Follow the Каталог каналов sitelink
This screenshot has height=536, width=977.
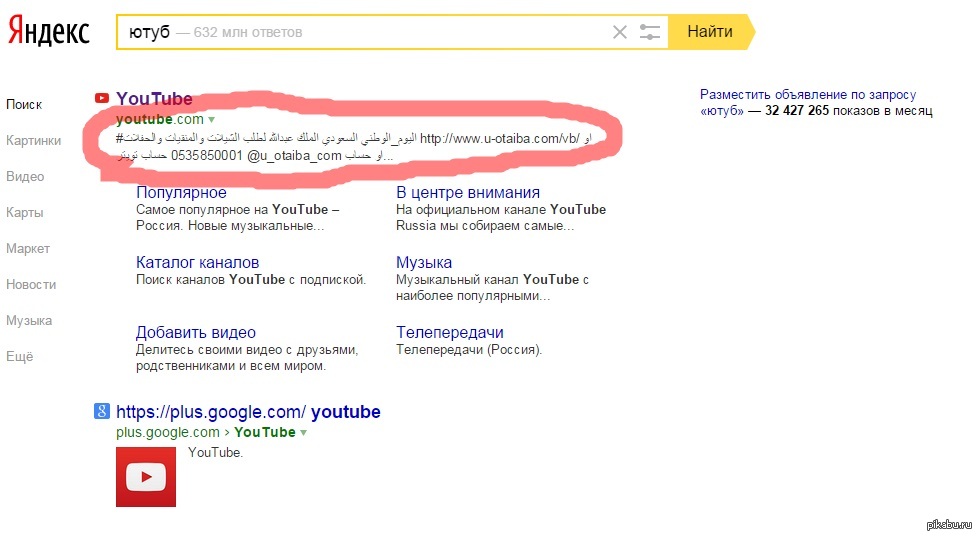click(x=198, y=262)
